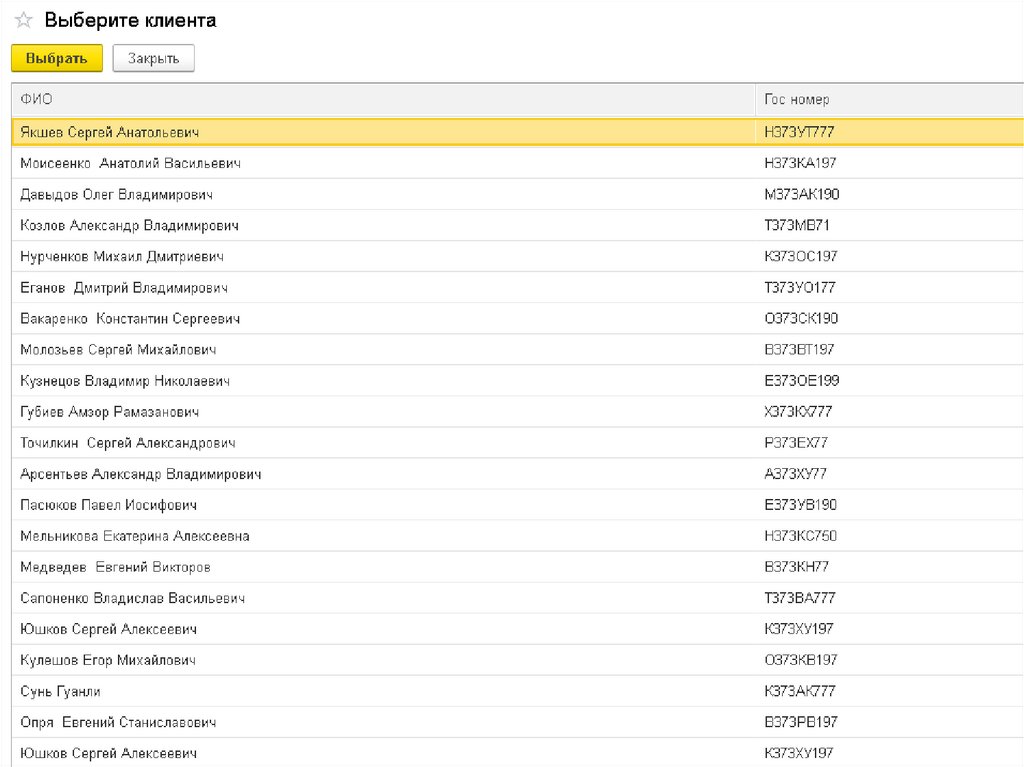The image size is (1024, 767).
Task: Choose client Давыдов Олег Владимирович
Action: [116, 194]
